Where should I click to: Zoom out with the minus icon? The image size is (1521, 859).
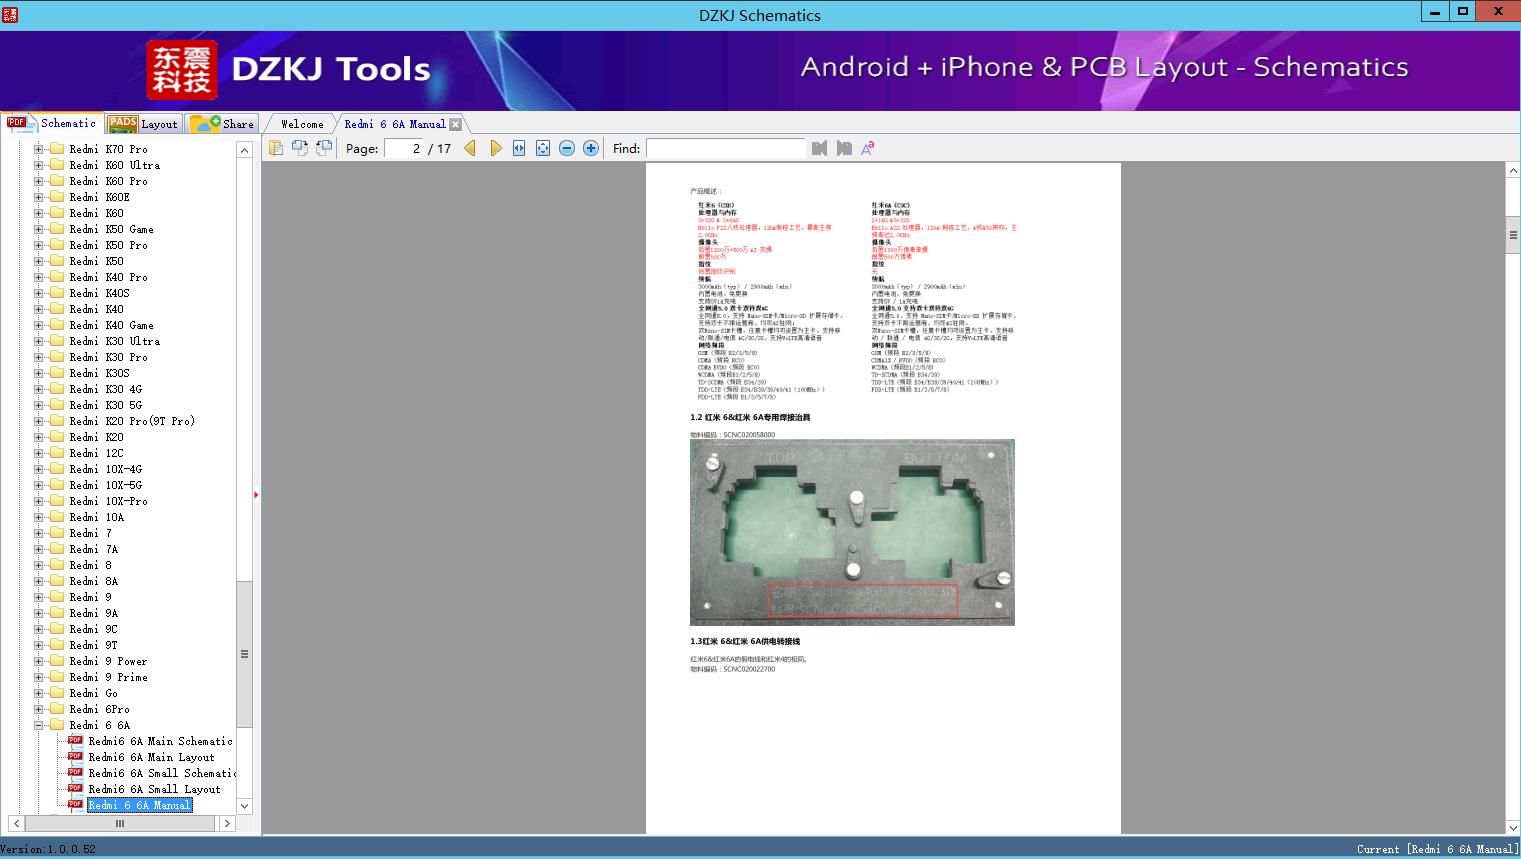coord(567,148)
